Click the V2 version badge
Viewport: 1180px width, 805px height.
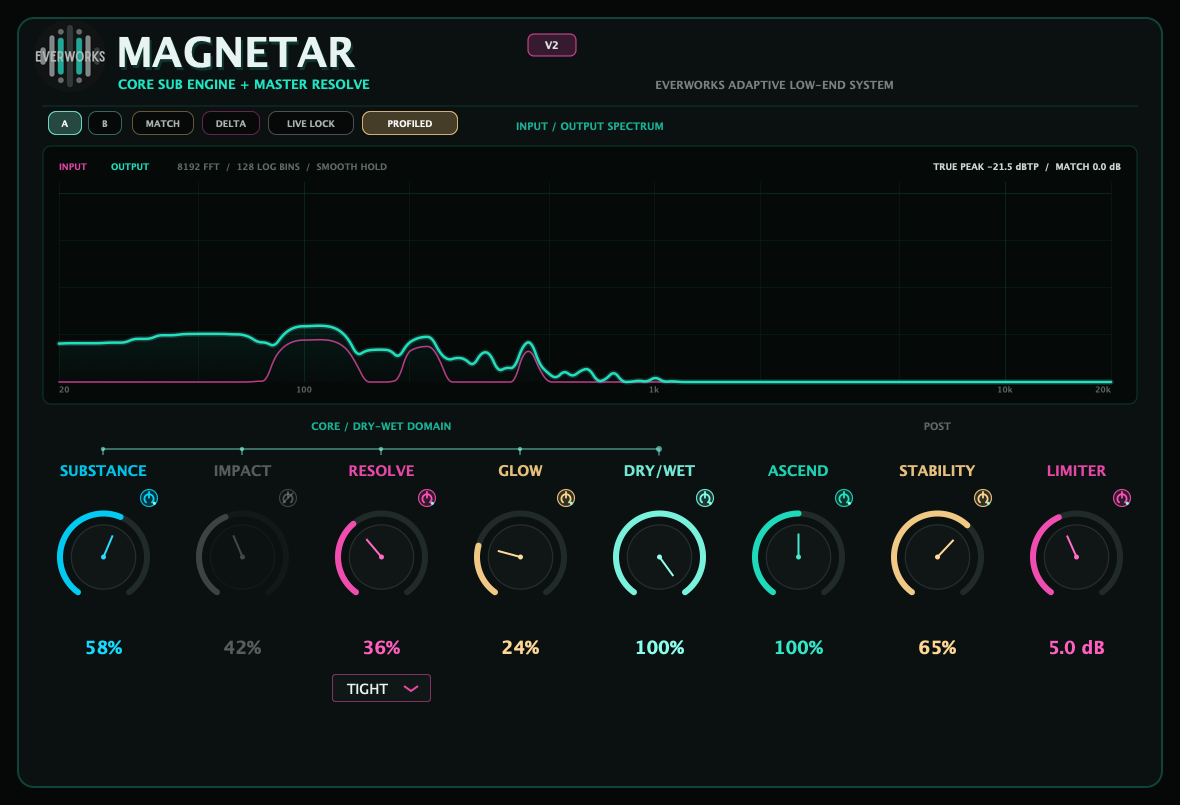[x=552, y=45]
